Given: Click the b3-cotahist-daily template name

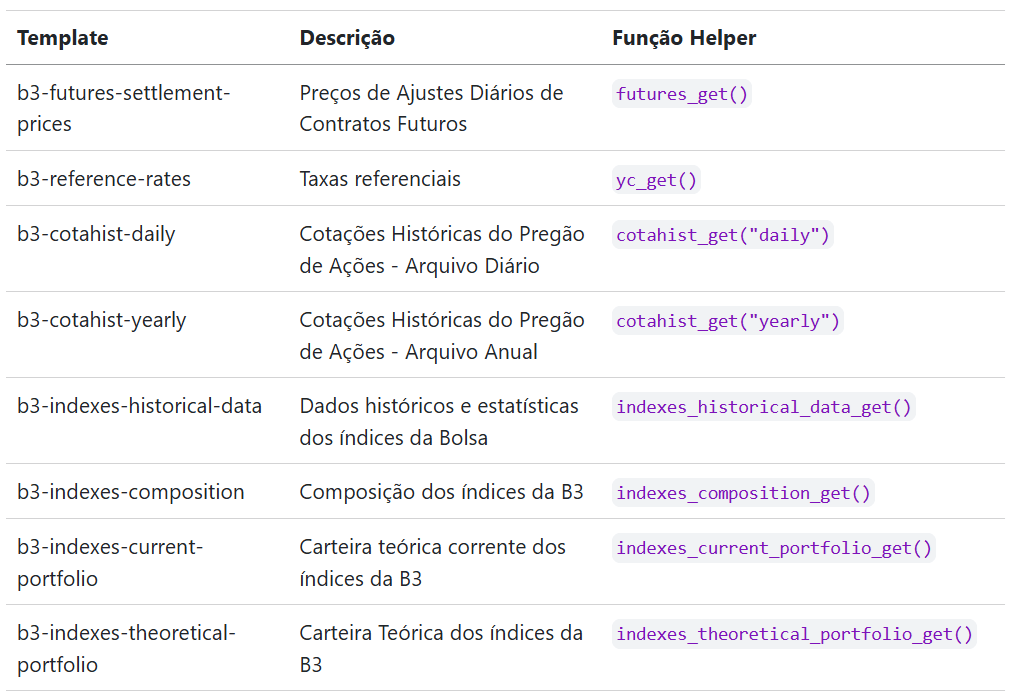Looking at the screenshot, I should pos(96,234).
